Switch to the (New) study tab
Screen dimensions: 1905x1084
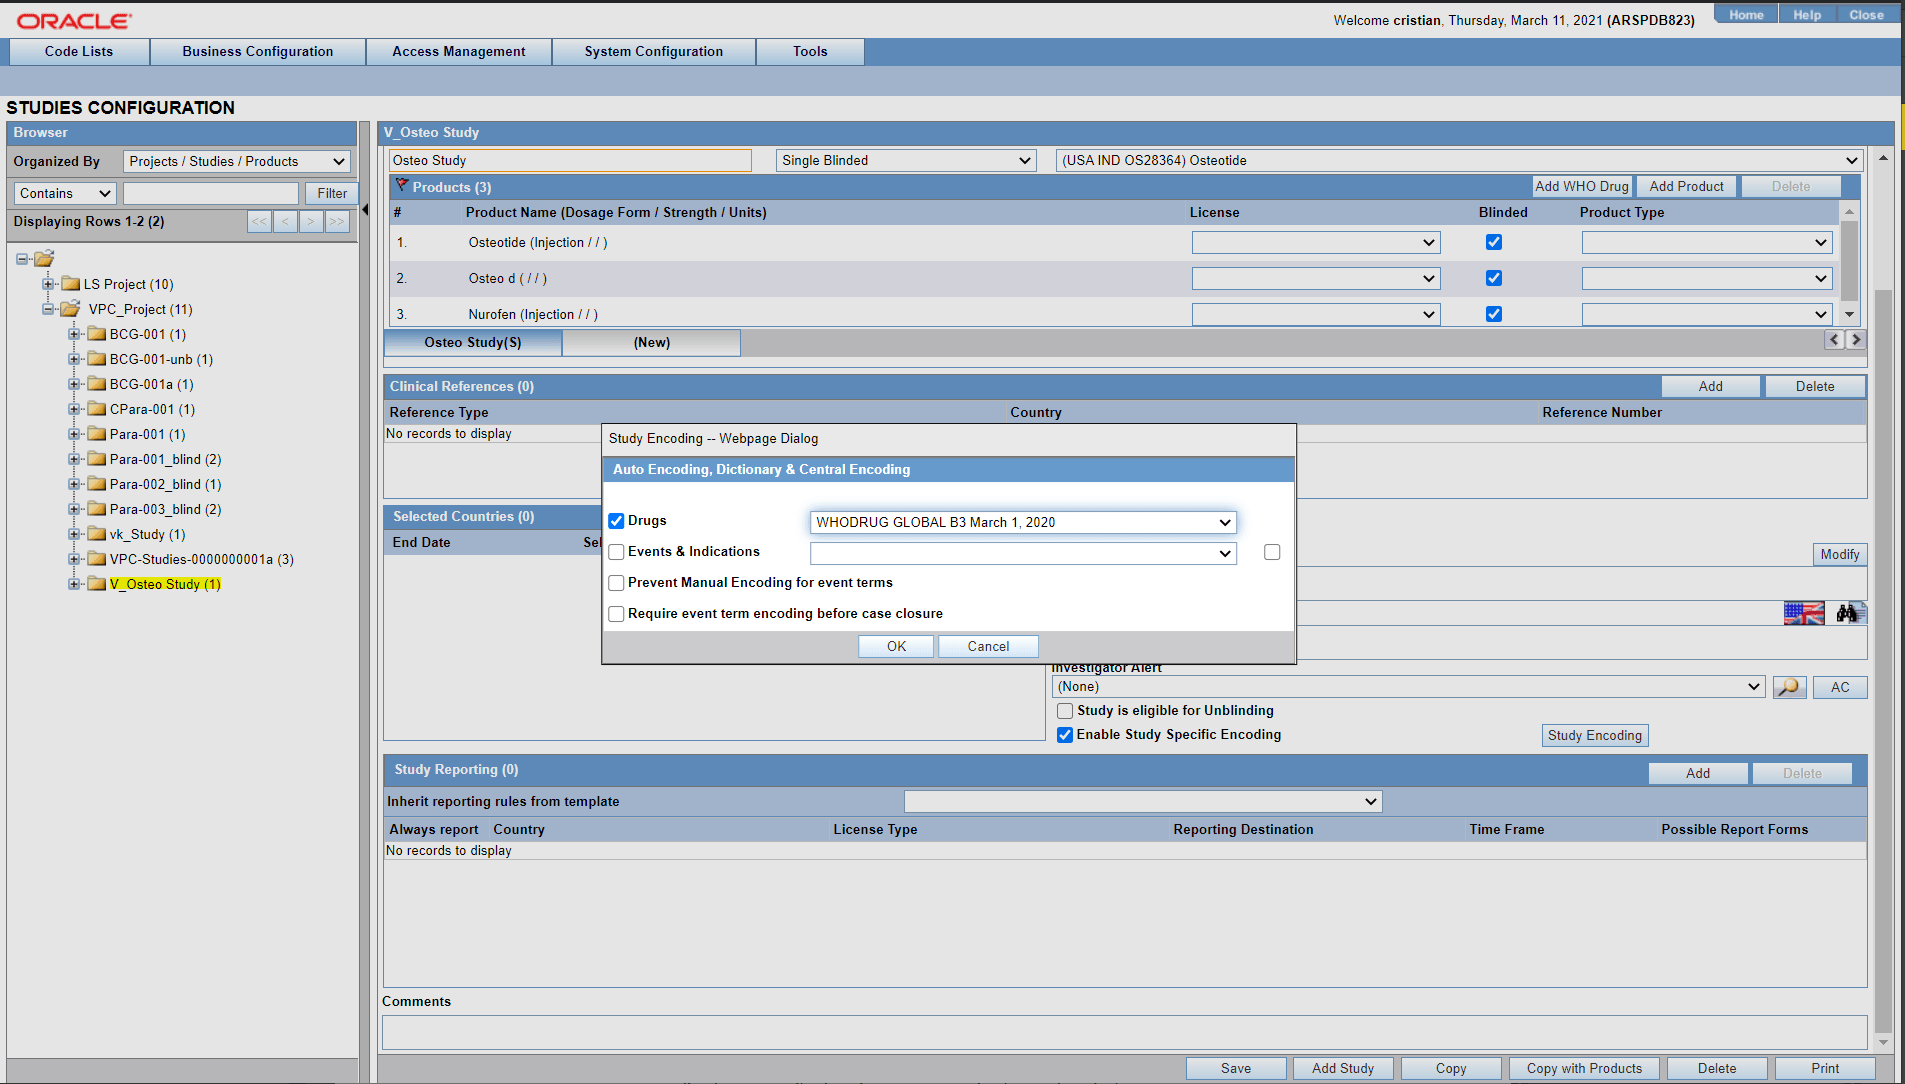651,342
